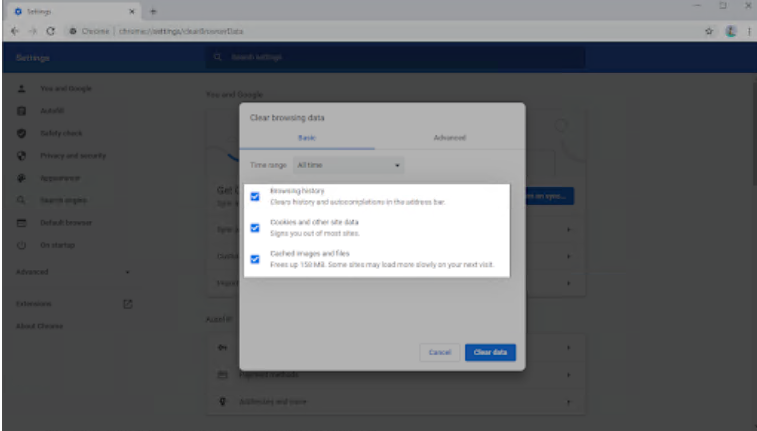Viewport: 757px width, 431px height.
Task: Reload the page with the refresh icon
Action: [49, 31]
